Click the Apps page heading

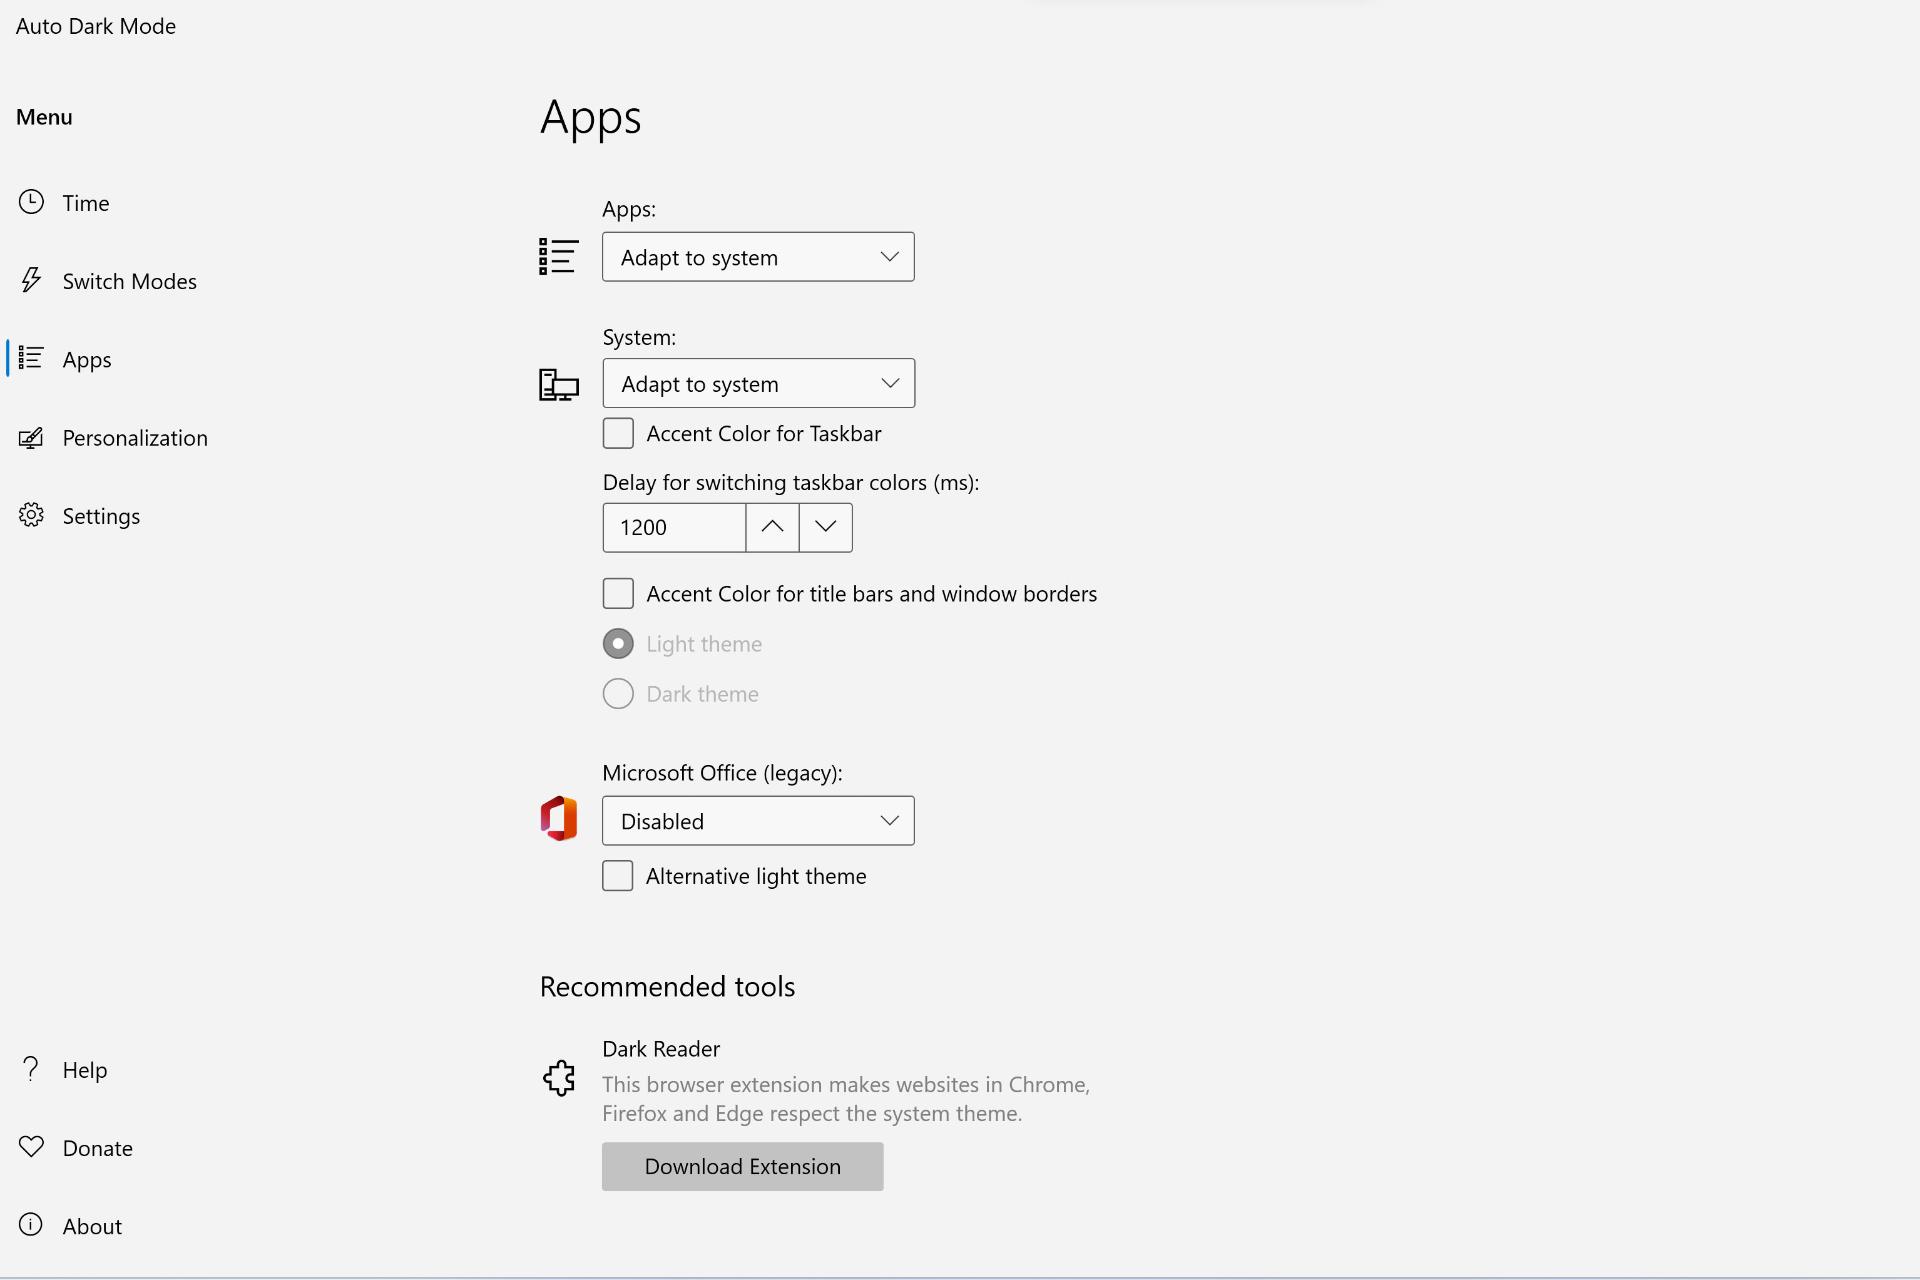point(590,117)
